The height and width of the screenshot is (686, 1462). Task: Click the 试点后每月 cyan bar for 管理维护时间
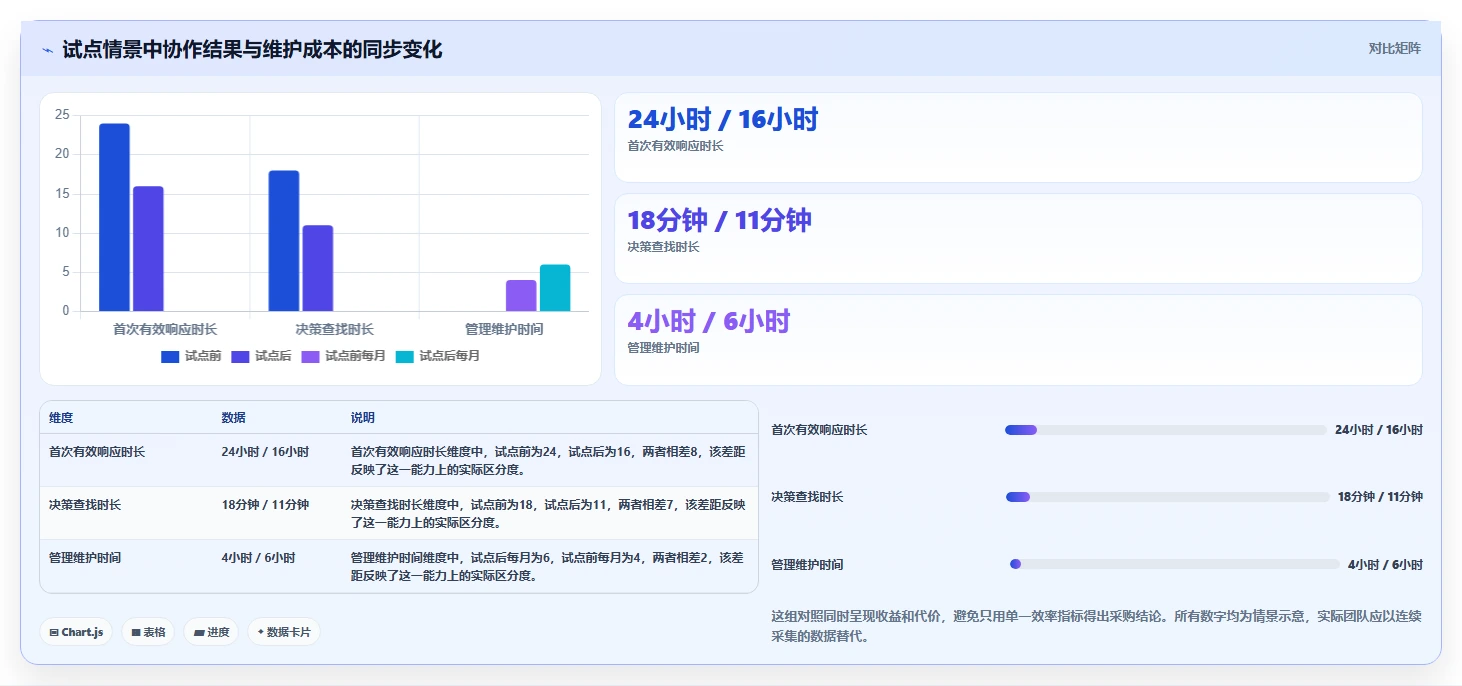pyautogui.click(x=555, y=288)
